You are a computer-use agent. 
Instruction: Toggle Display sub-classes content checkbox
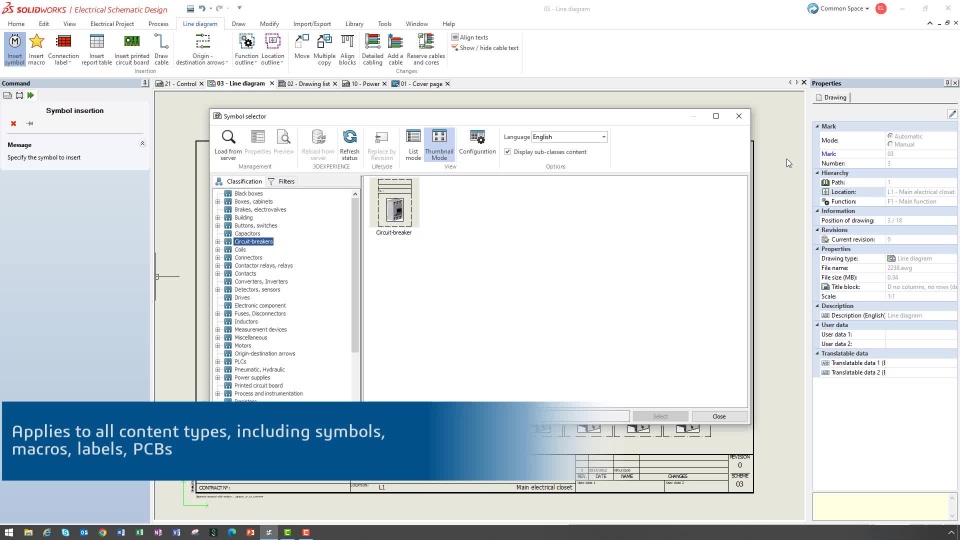click(x=508, y=152)
